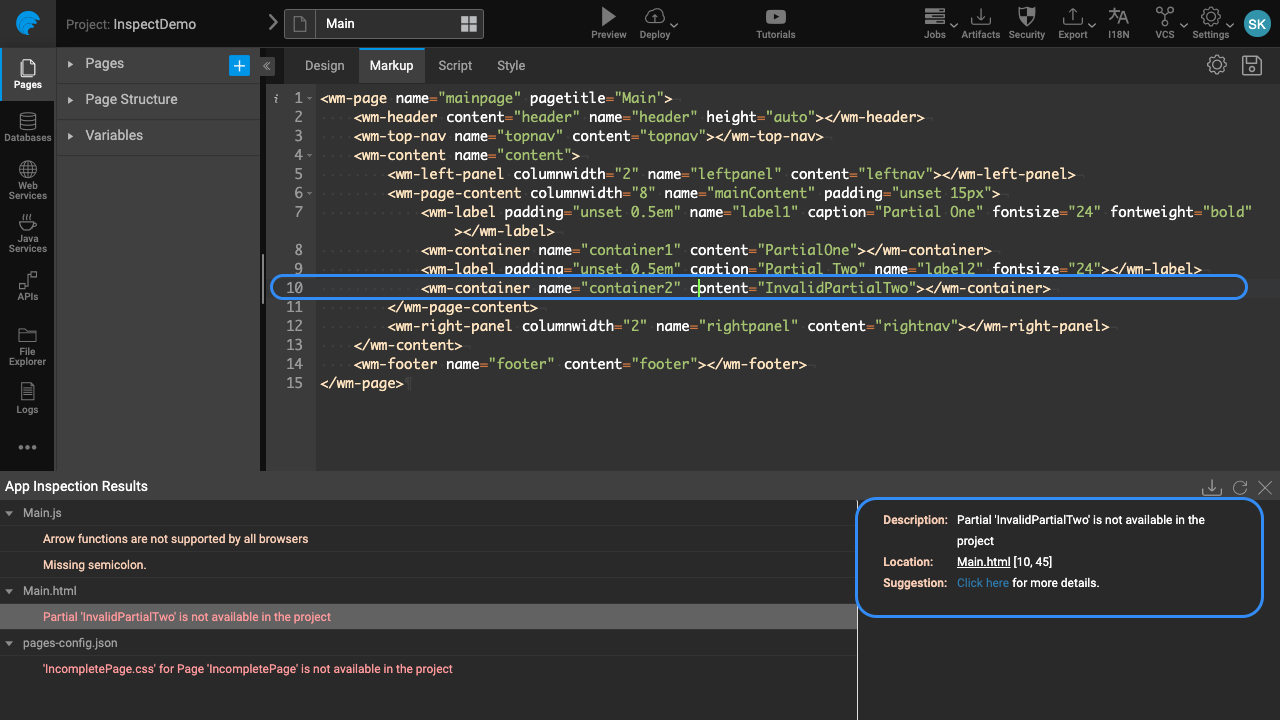Switch to the Design tab

click(324, 65)
